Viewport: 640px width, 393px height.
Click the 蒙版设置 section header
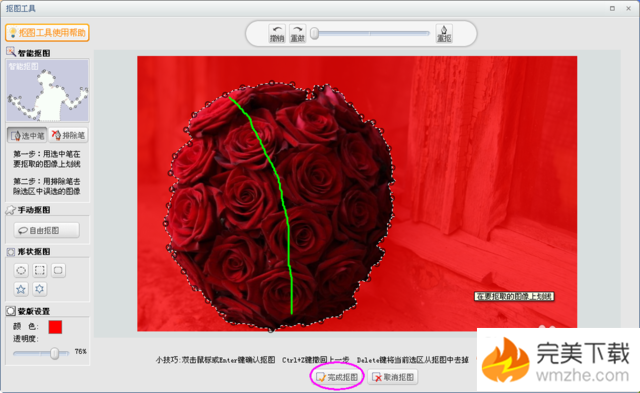29,311
